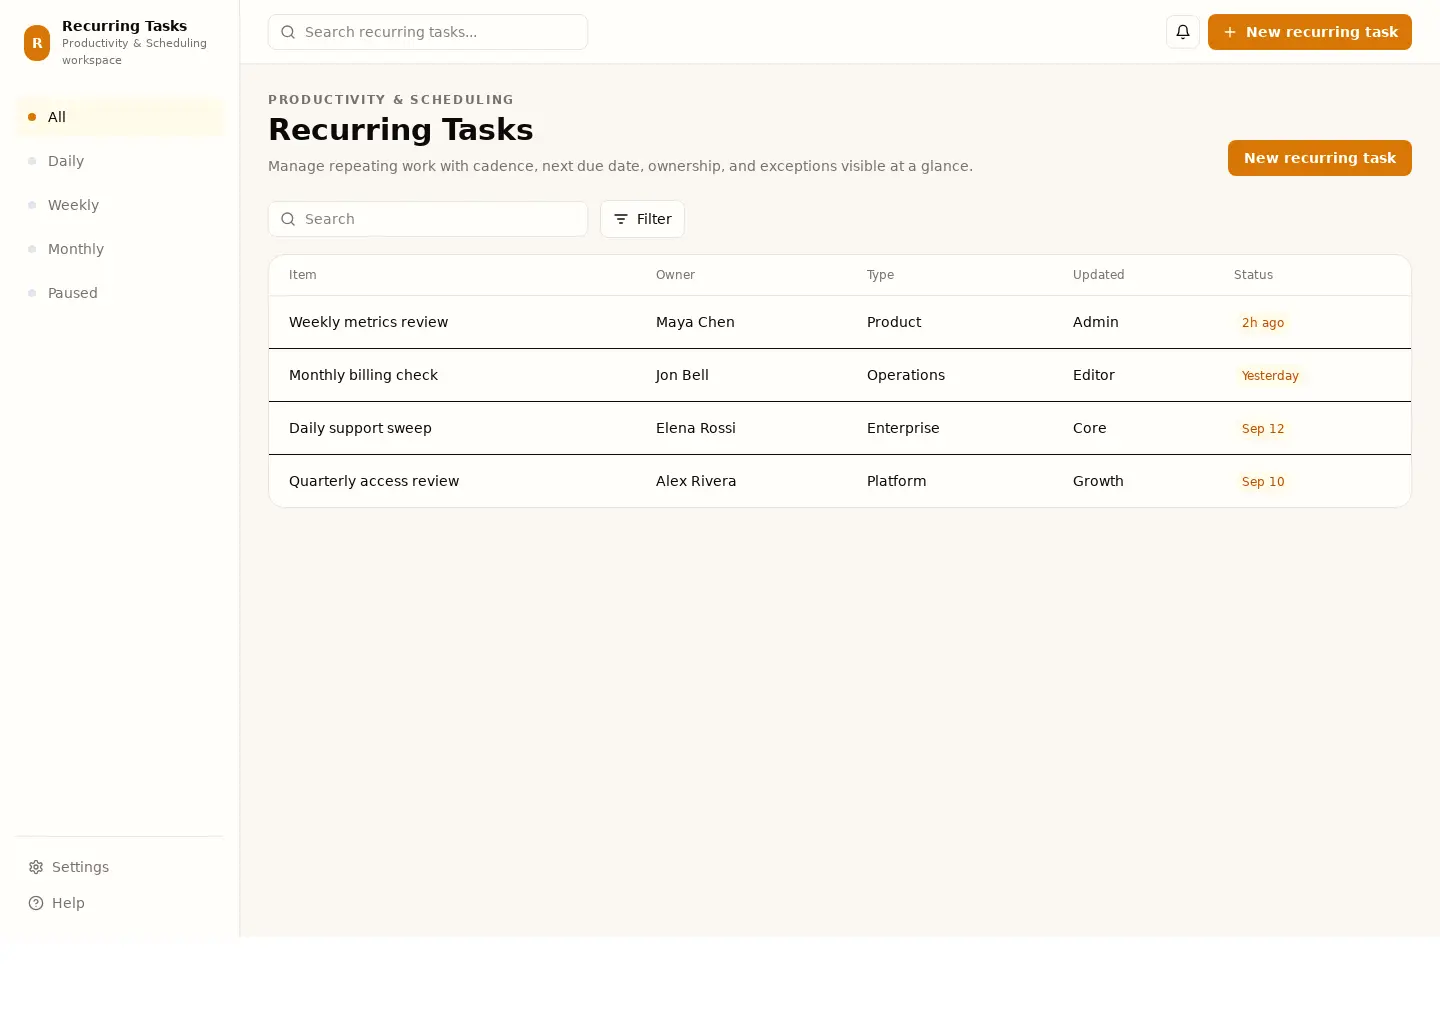Image resolution: width=1440 pixels, height=1024 pixels.
Task: Click the magnifier in the table search box
Action: click(x=288, y=219)
